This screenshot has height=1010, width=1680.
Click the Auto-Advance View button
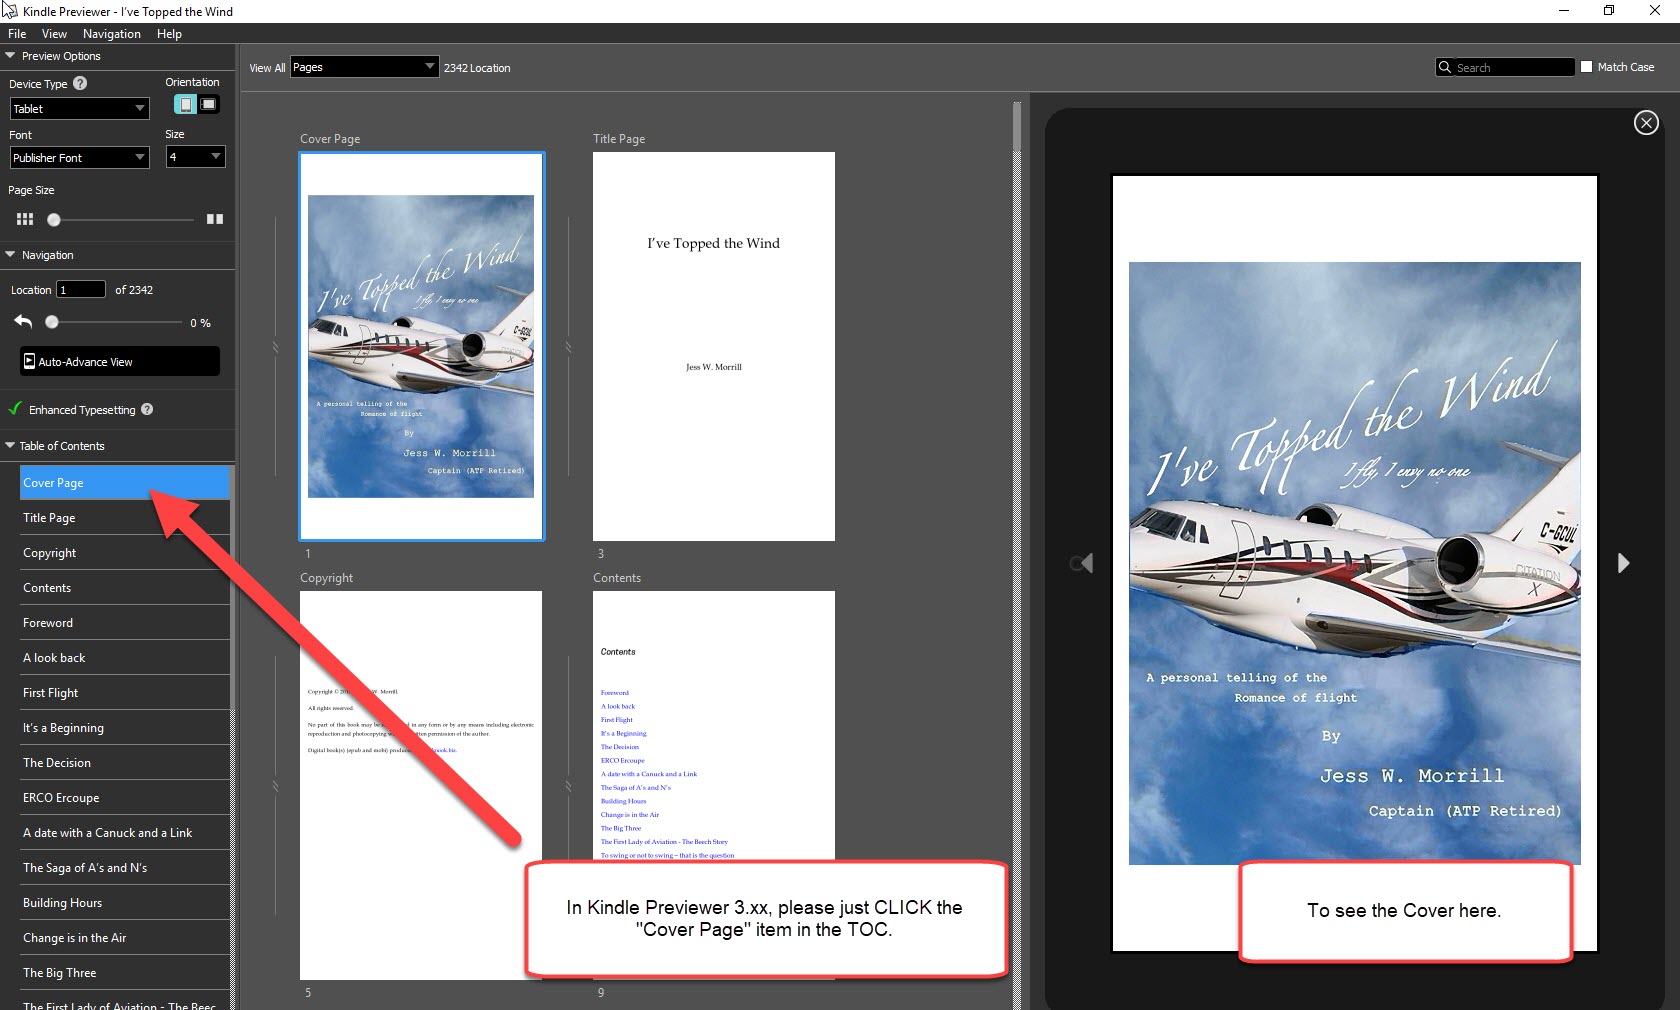click(119, 362)
